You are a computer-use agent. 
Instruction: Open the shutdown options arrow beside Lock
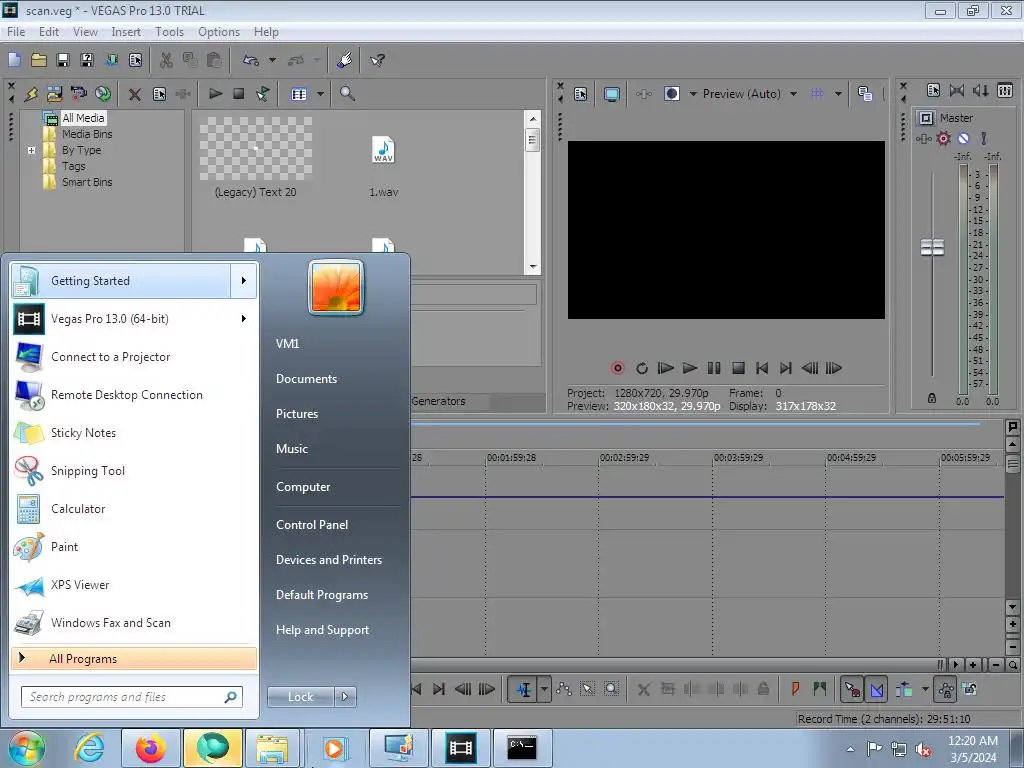click(x=345, y=697)
